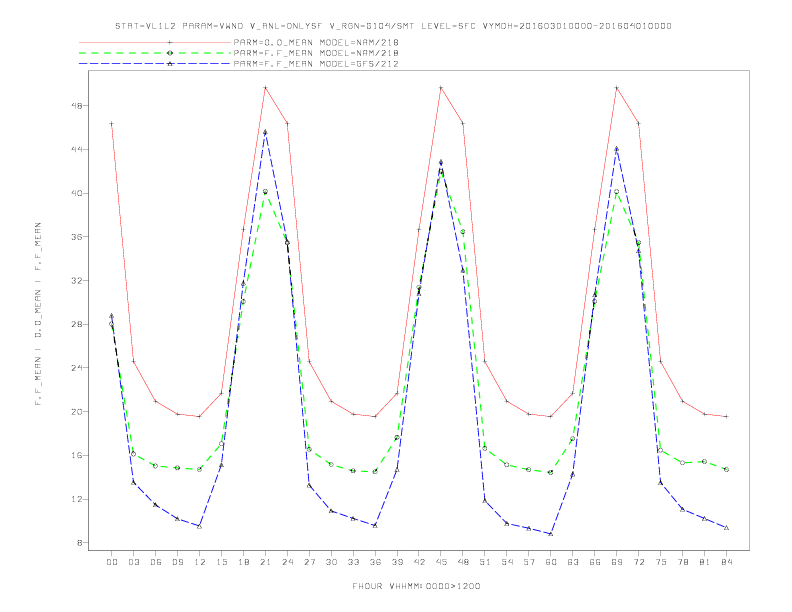Click blue GFS triangle marker at hour 60
This screenshot has height=612, width=792.
[x=551, y=534]
